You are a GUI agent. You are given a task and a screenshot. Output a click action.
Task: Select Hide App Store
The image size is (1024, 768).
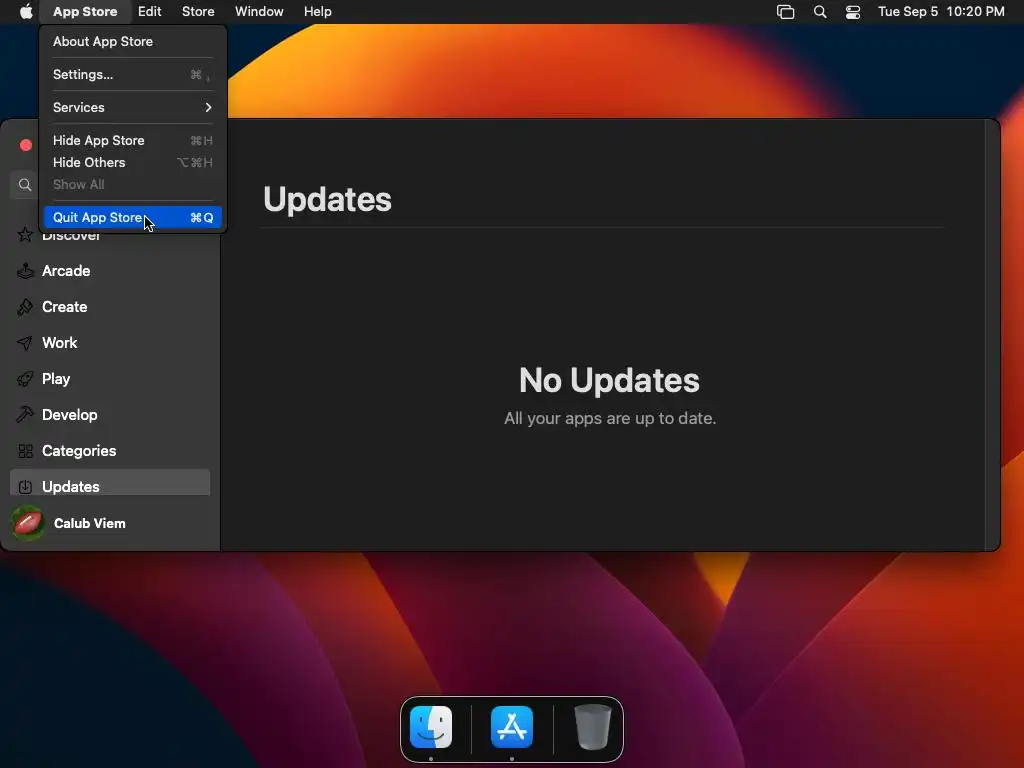[133, 140]
